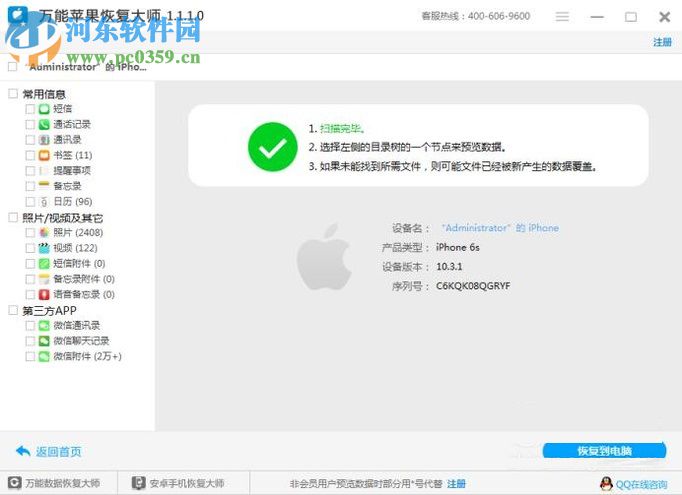Select the 语音备忘录 (0) tree label
The image size is (682, 495).
pyautogui.click(x=84, y=294)
